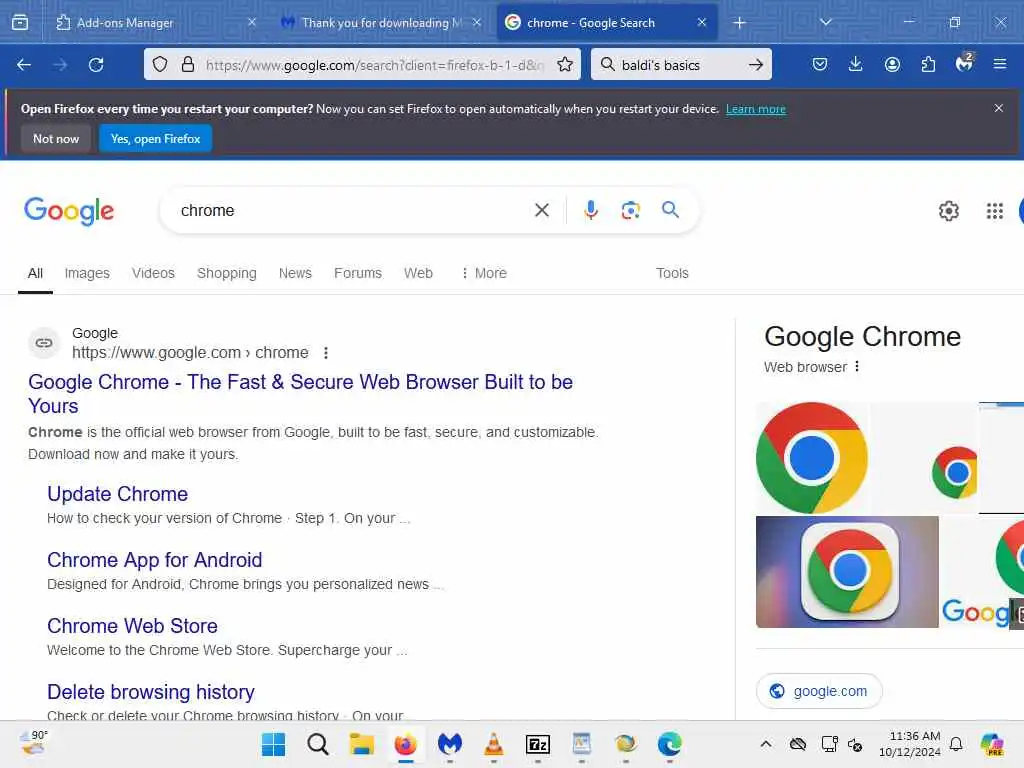Open a new tab
Image resolution: width=1024 pixels, height=768 pixels.
(739, 23)
